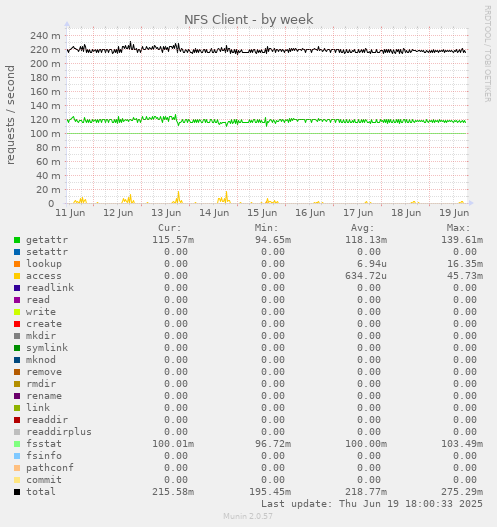This screenshot has height=527, width=497.
Task: Click the 'NFS Client - by week' title
Action: tap(249, 19)
